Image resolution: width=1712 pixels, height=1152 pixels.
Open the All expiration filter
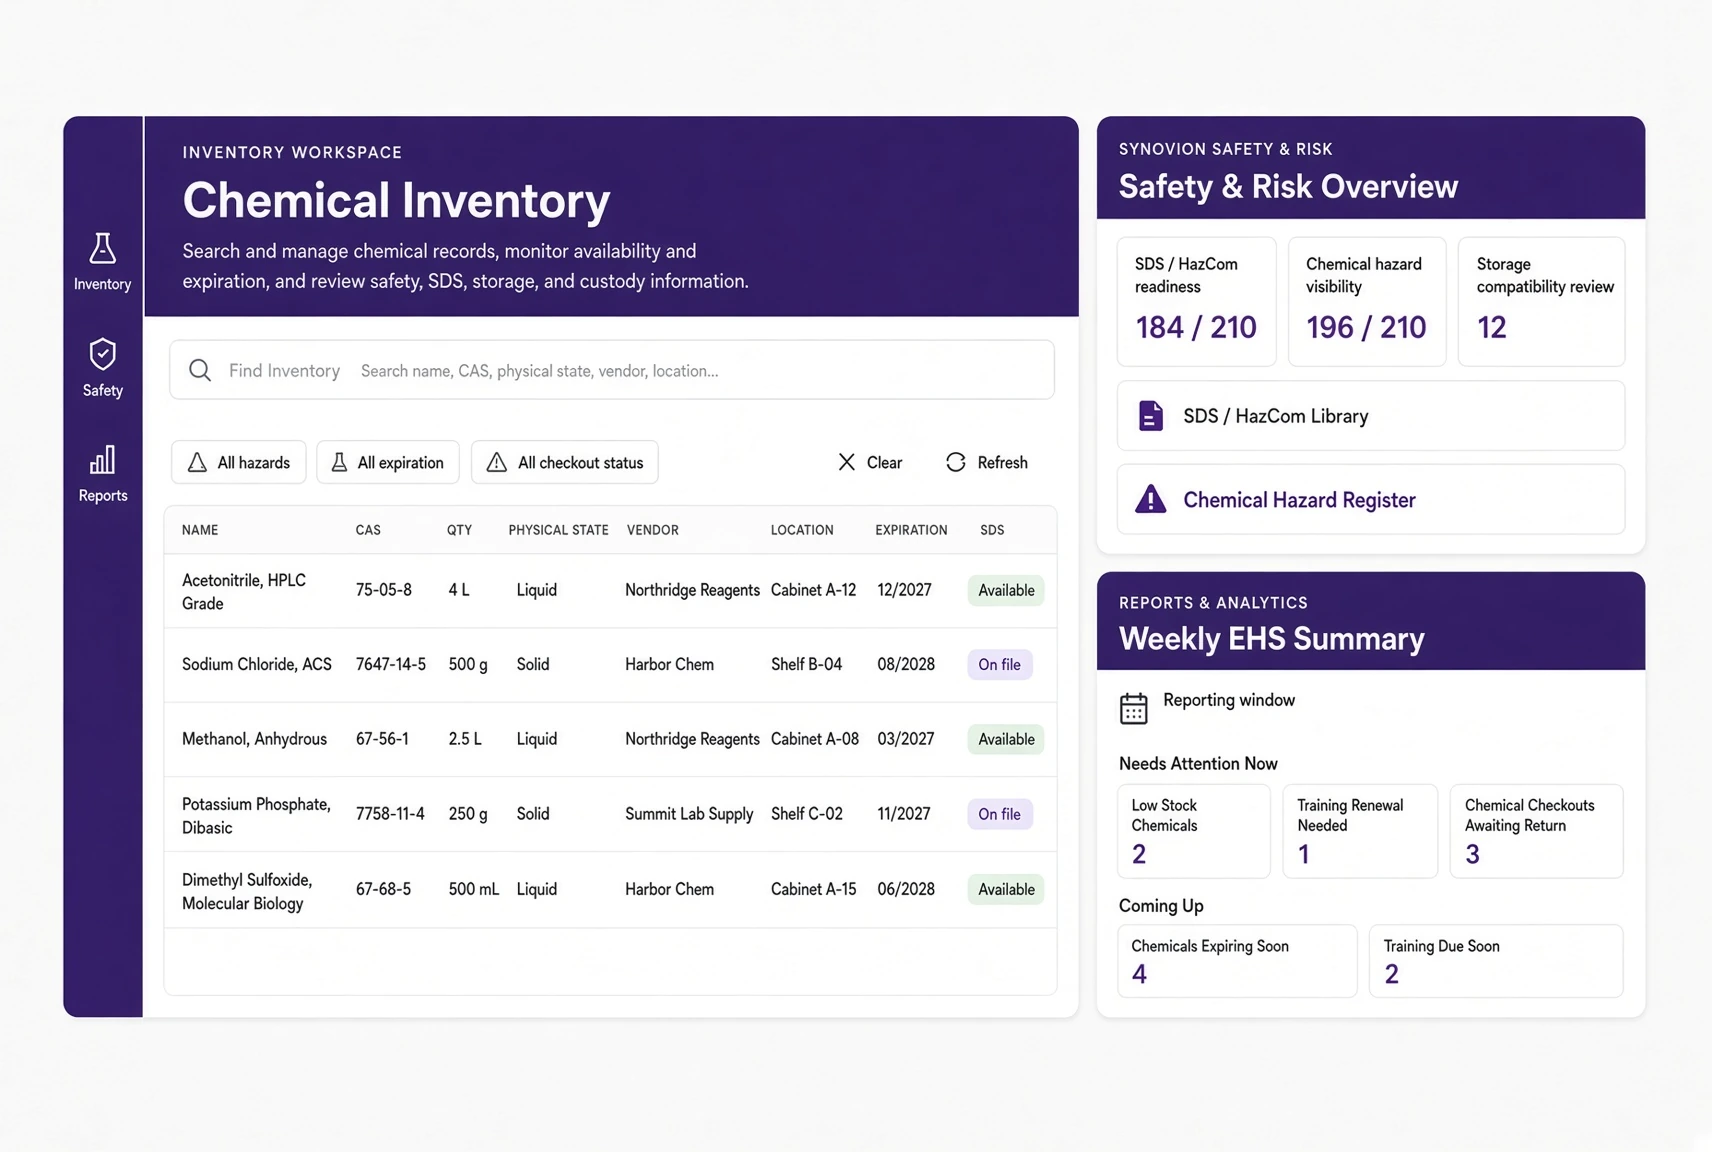point(388,462)
